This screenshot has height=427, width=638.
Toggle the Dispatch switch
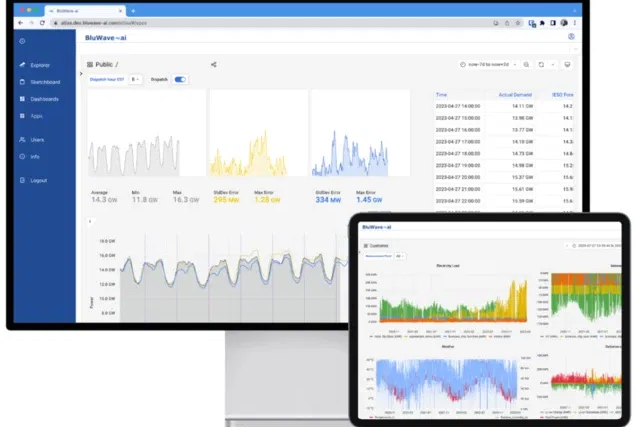click(181, 79)
